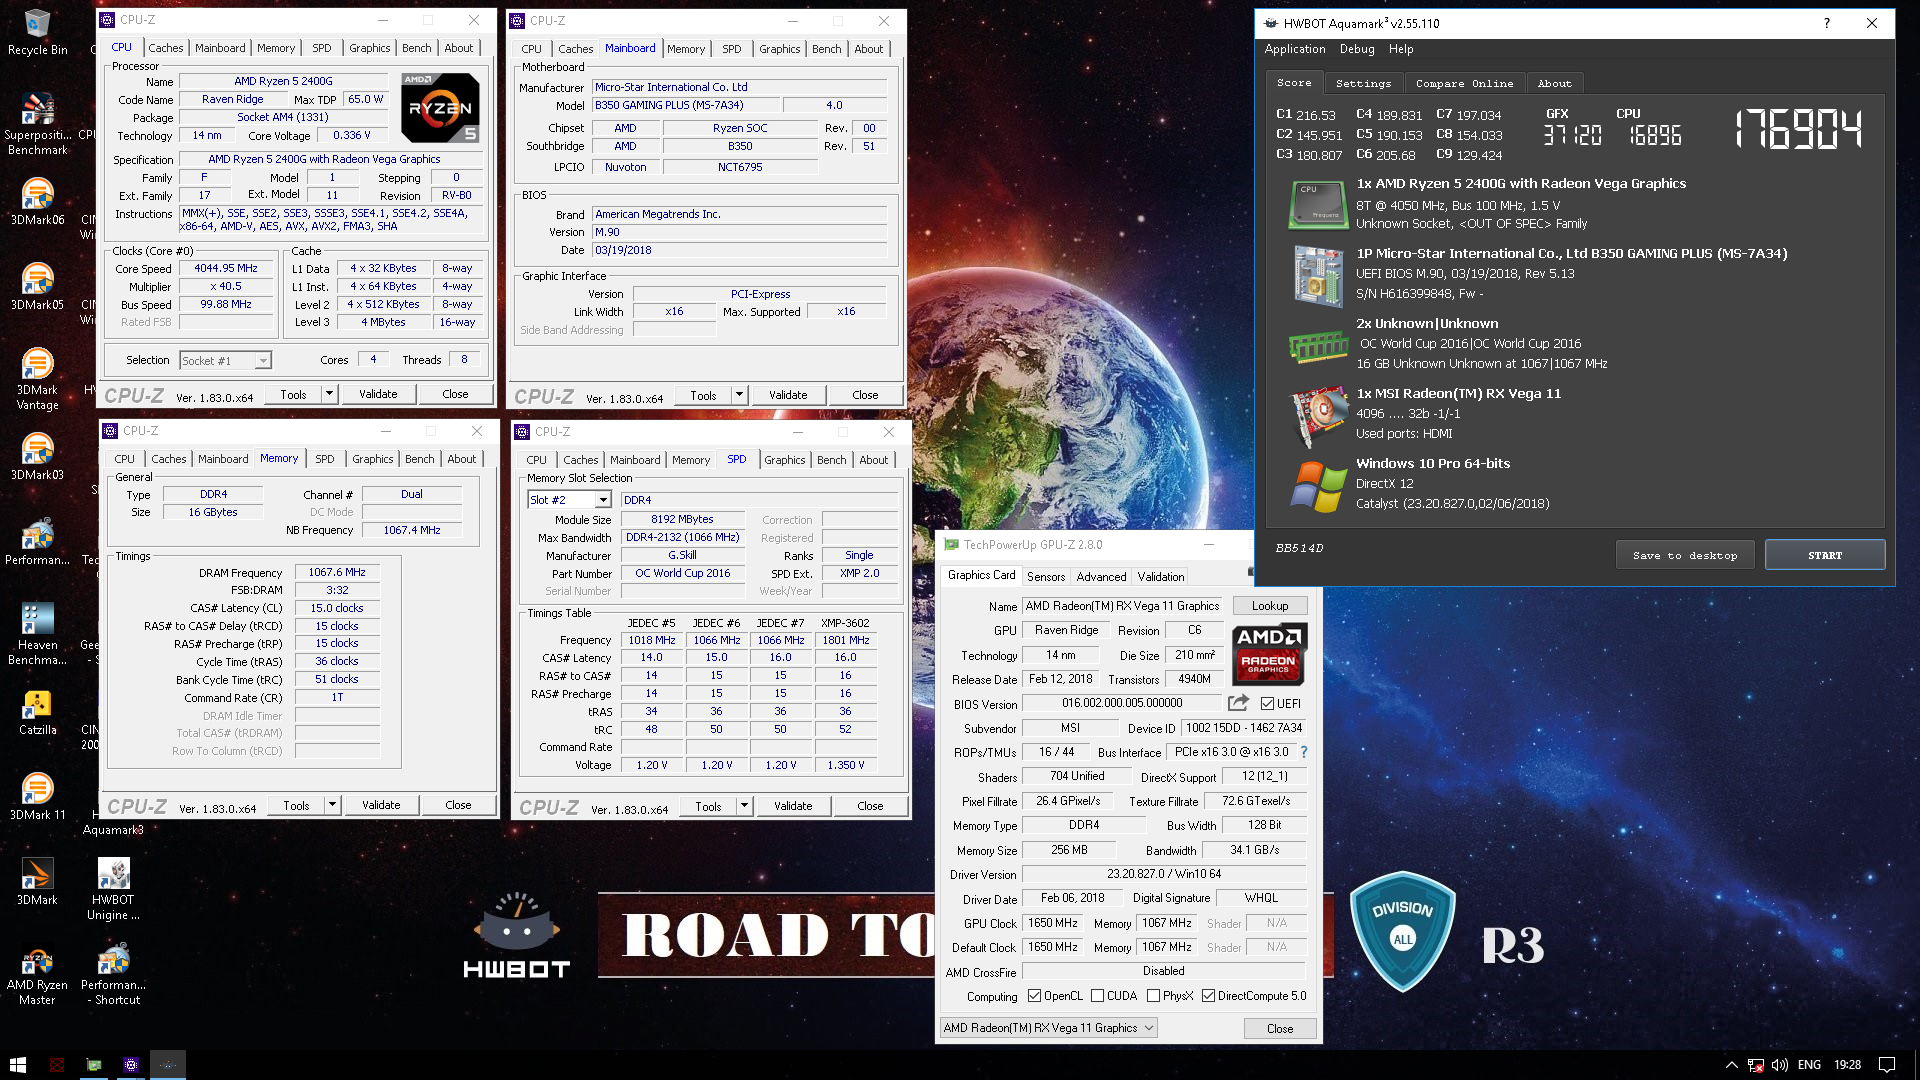
Task: Click the BIOS share/export icon in GPU-Z
Action: pyautogui.click(x=1238, y=703)
